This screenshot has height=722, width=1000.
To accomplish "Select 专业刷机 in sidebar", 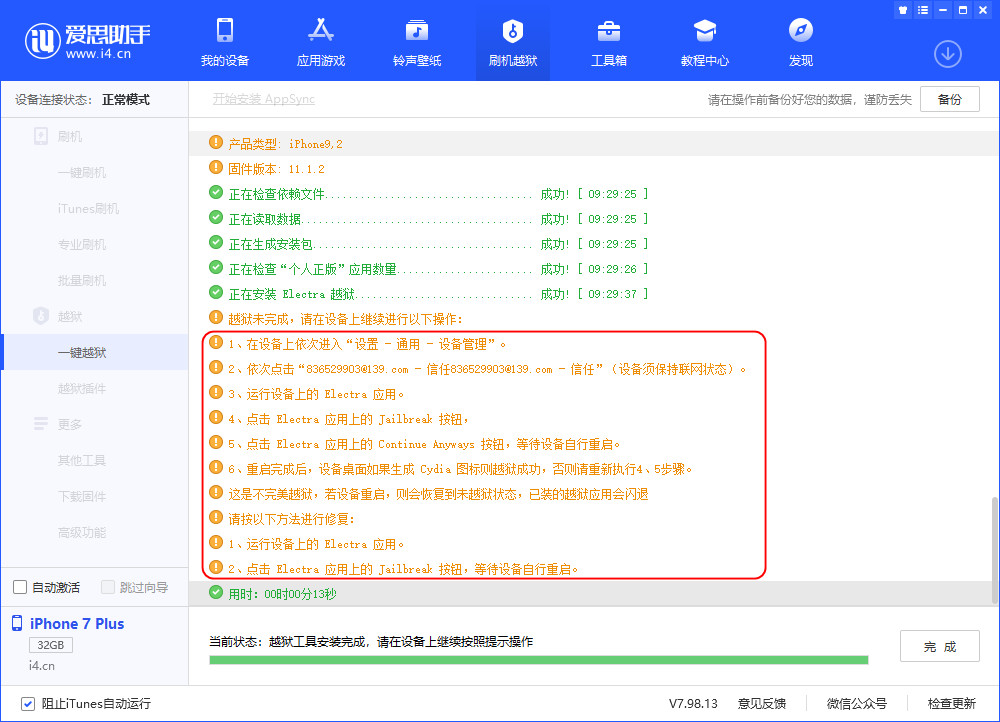I will [x=82, y=244].
